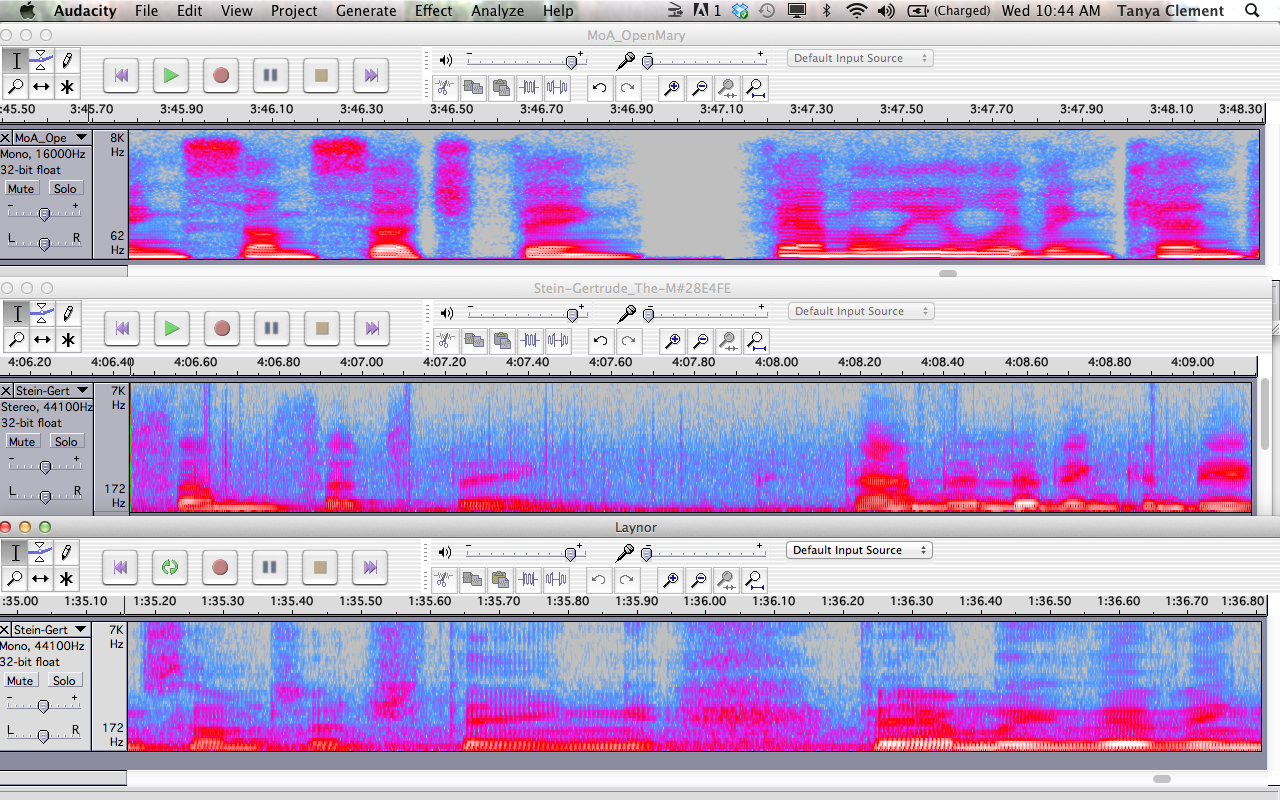Skip to end in the Laynor window
The image size is (1280, 800).
[x=370, y=567]
